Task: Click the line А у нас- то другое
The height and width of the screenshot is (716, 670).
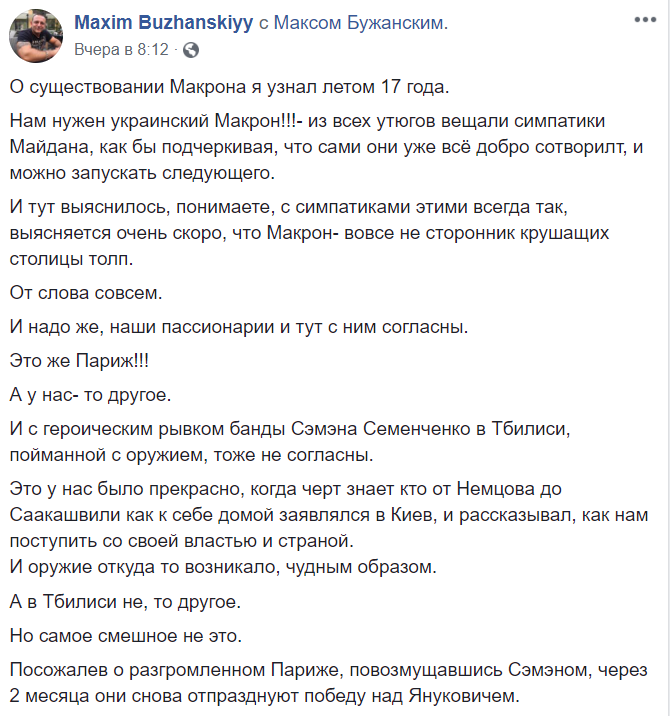Action: click(92, 392)
